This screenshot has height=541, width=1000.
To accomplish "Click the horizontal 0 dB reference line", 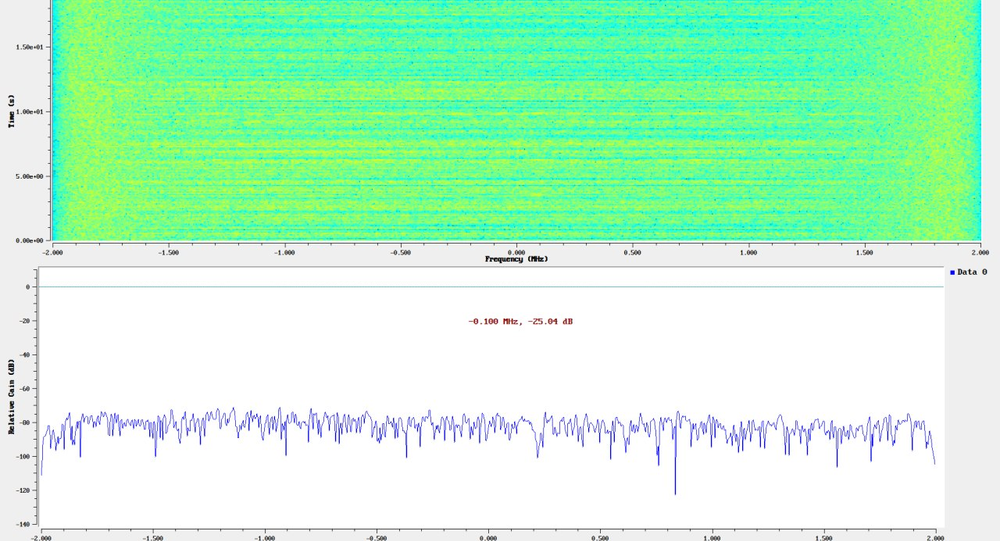I will tap(490, 287).
